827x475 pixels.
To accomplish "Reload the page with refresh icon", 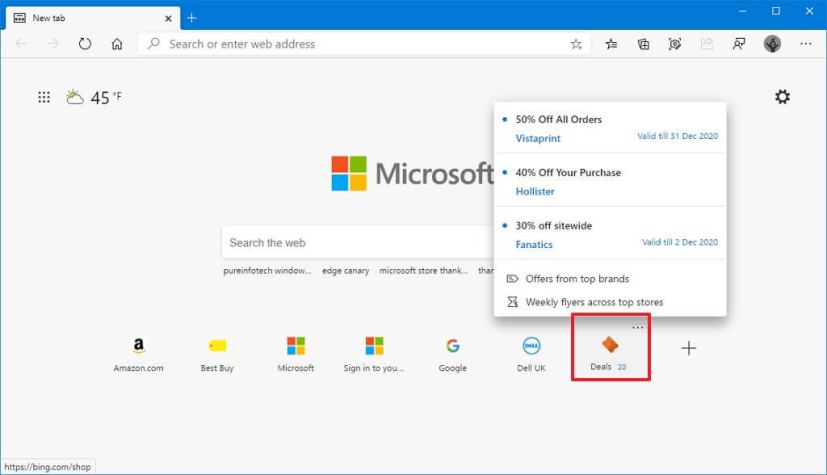I will [x=85, y=44].
